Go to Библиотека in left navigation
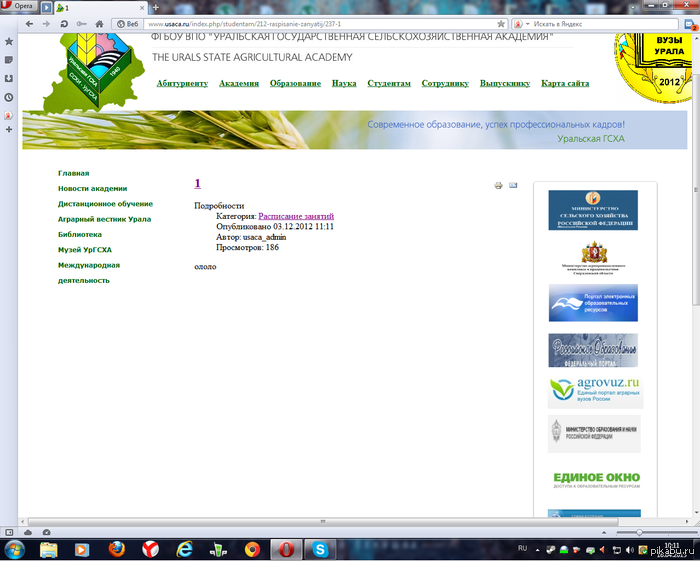 [x=80, y=234]
